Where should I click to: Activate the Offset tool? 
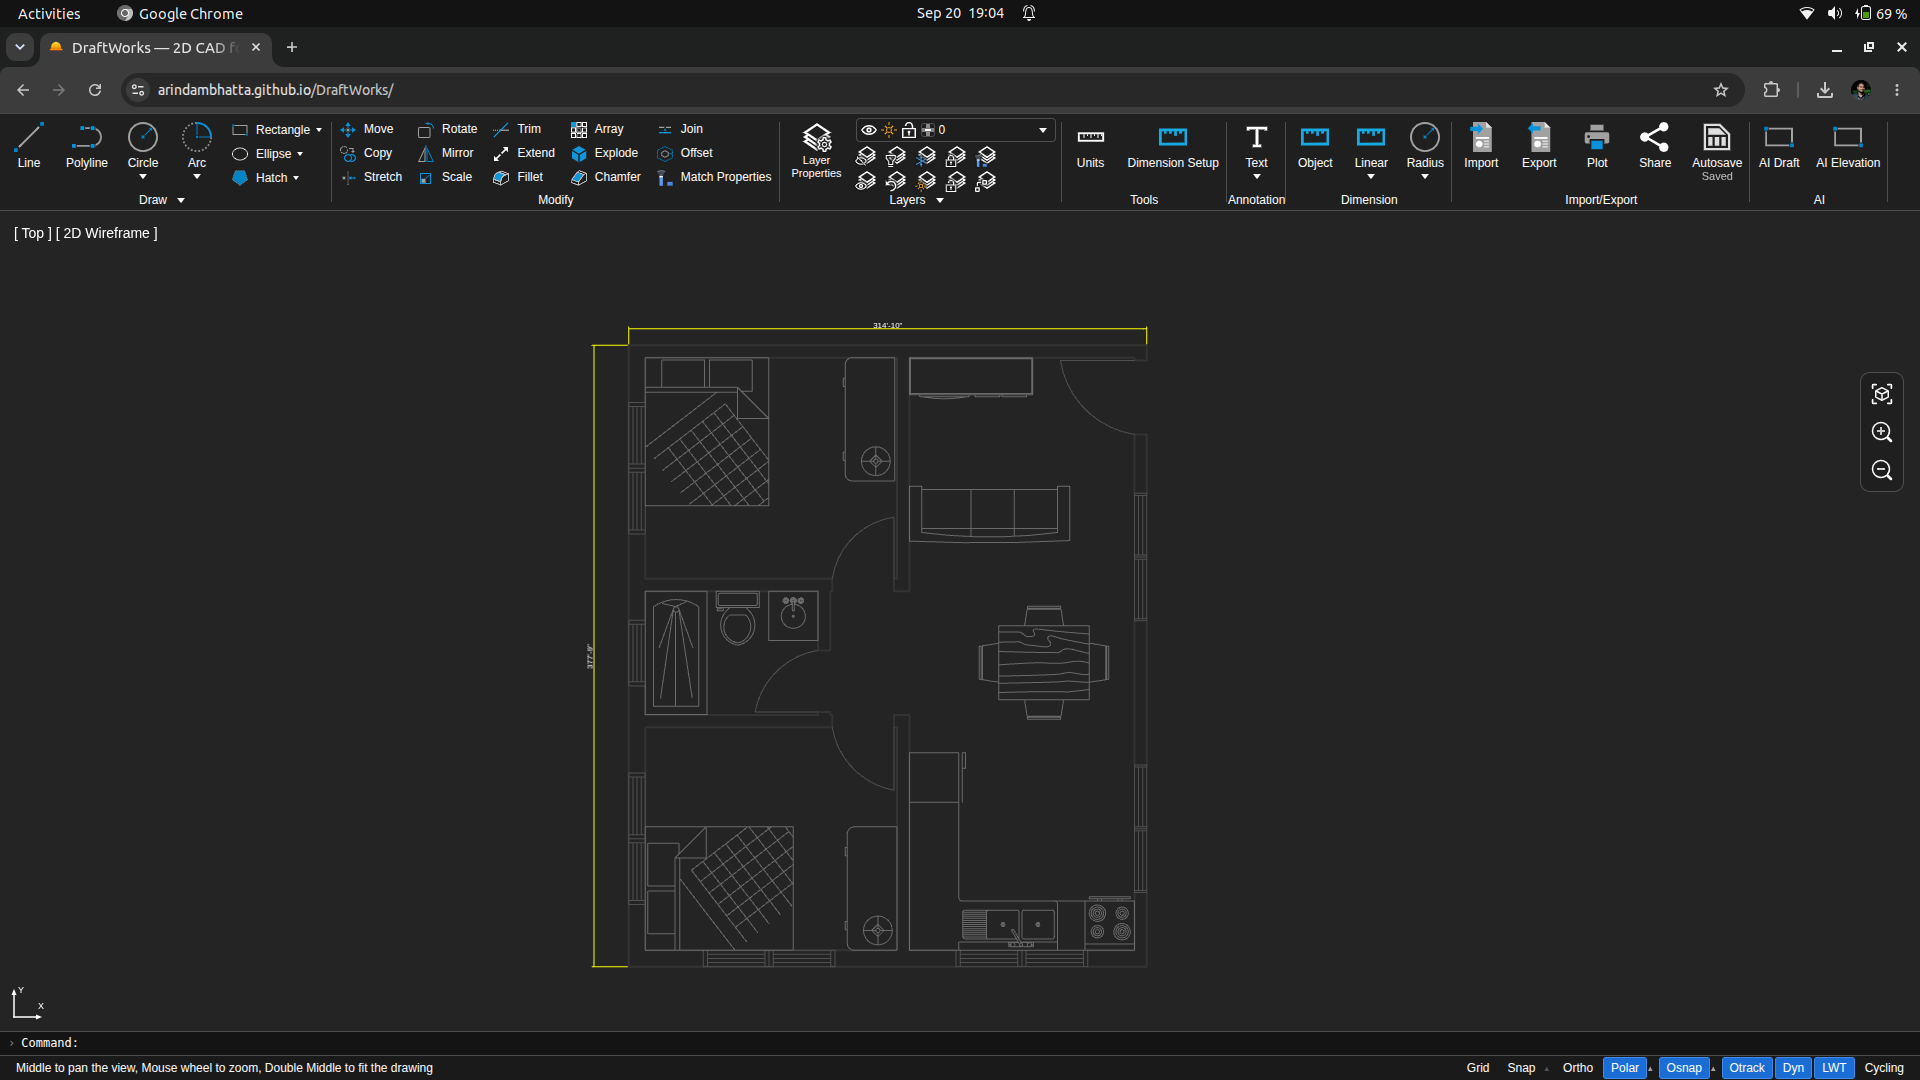(x=685, y=153)
